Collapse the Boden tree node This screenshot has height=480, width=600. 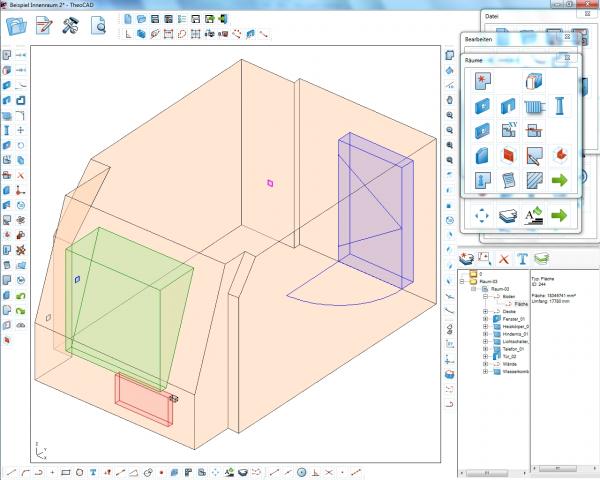[x=485, y=296]
